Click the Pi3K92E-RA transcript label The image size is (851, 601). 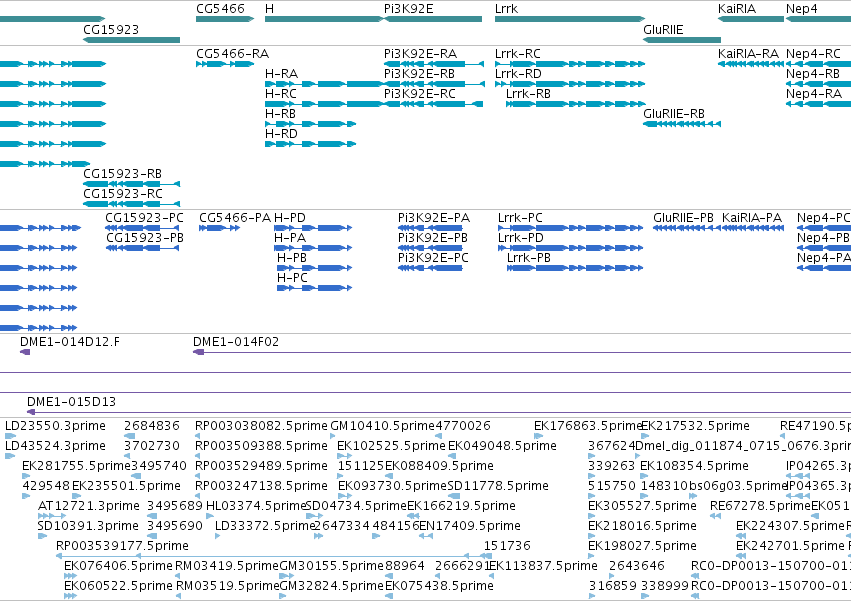pyautogui.click(x=420, y=53)
